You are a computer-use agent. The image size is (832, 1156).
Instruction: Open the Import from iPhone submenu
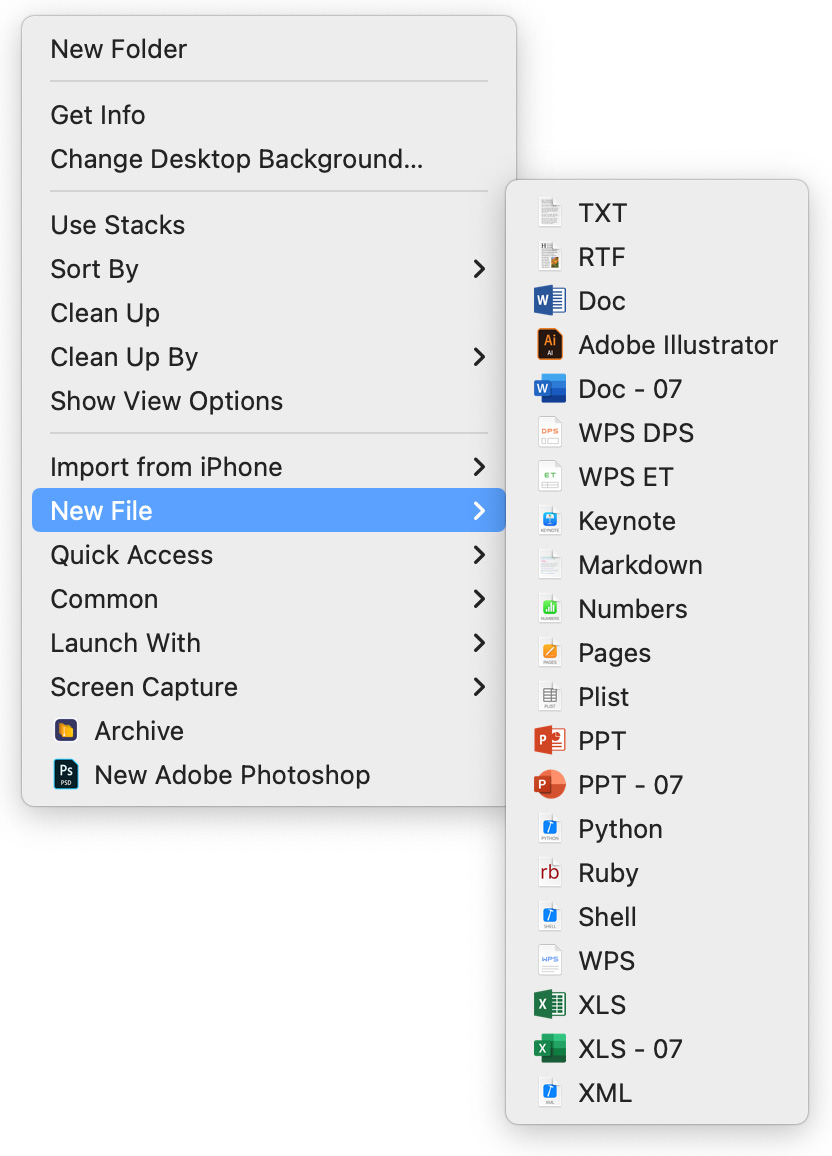(x=479, y=467)
